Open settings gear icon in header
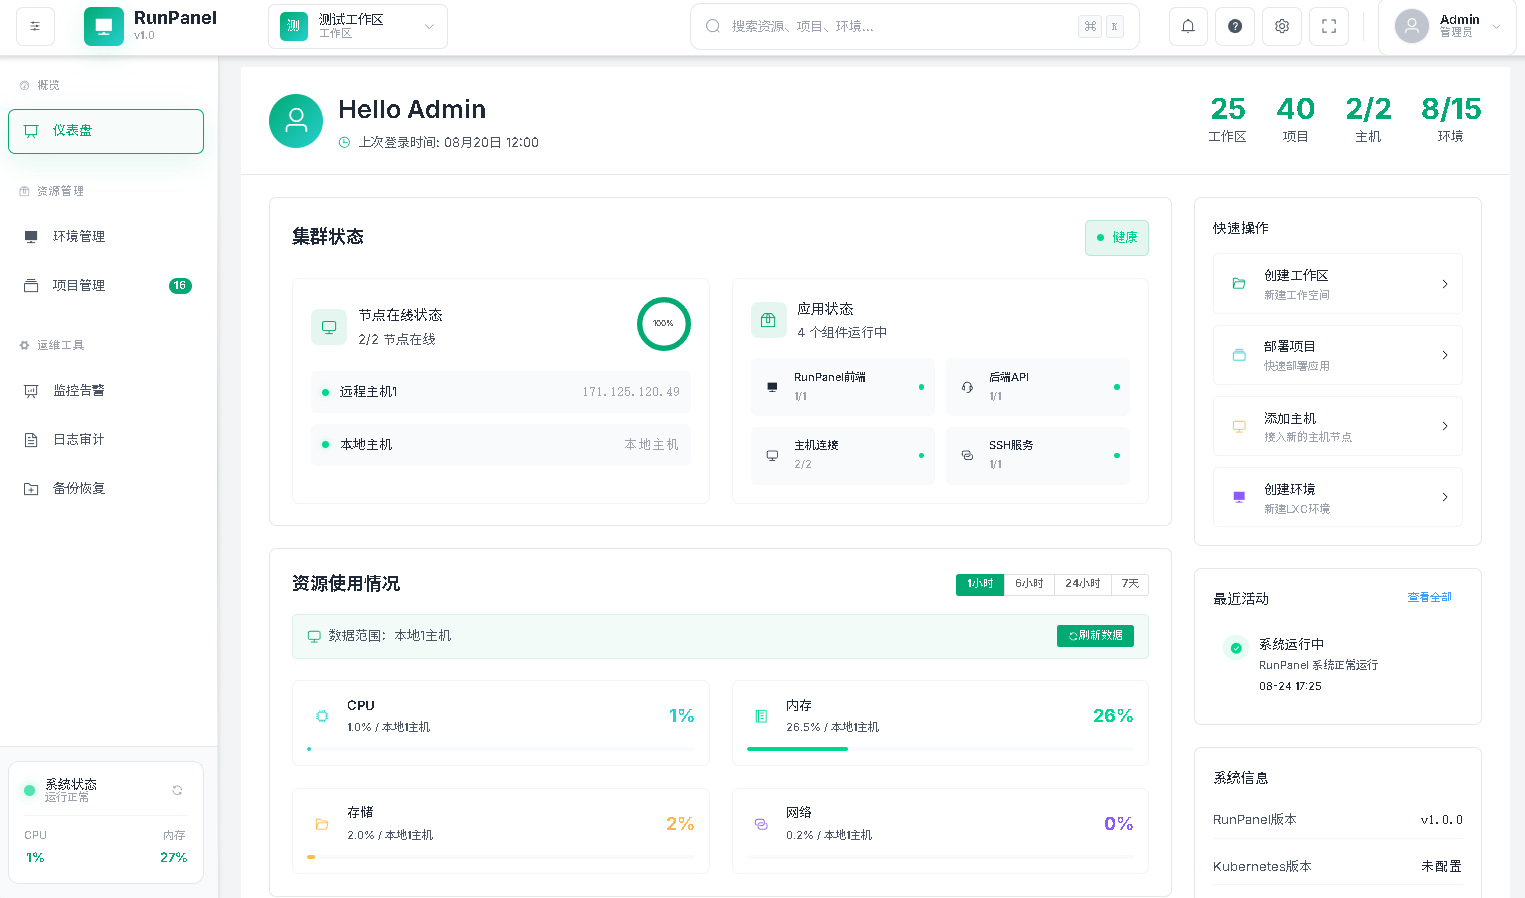The image size is (1525, 898). pos(1282,27)
